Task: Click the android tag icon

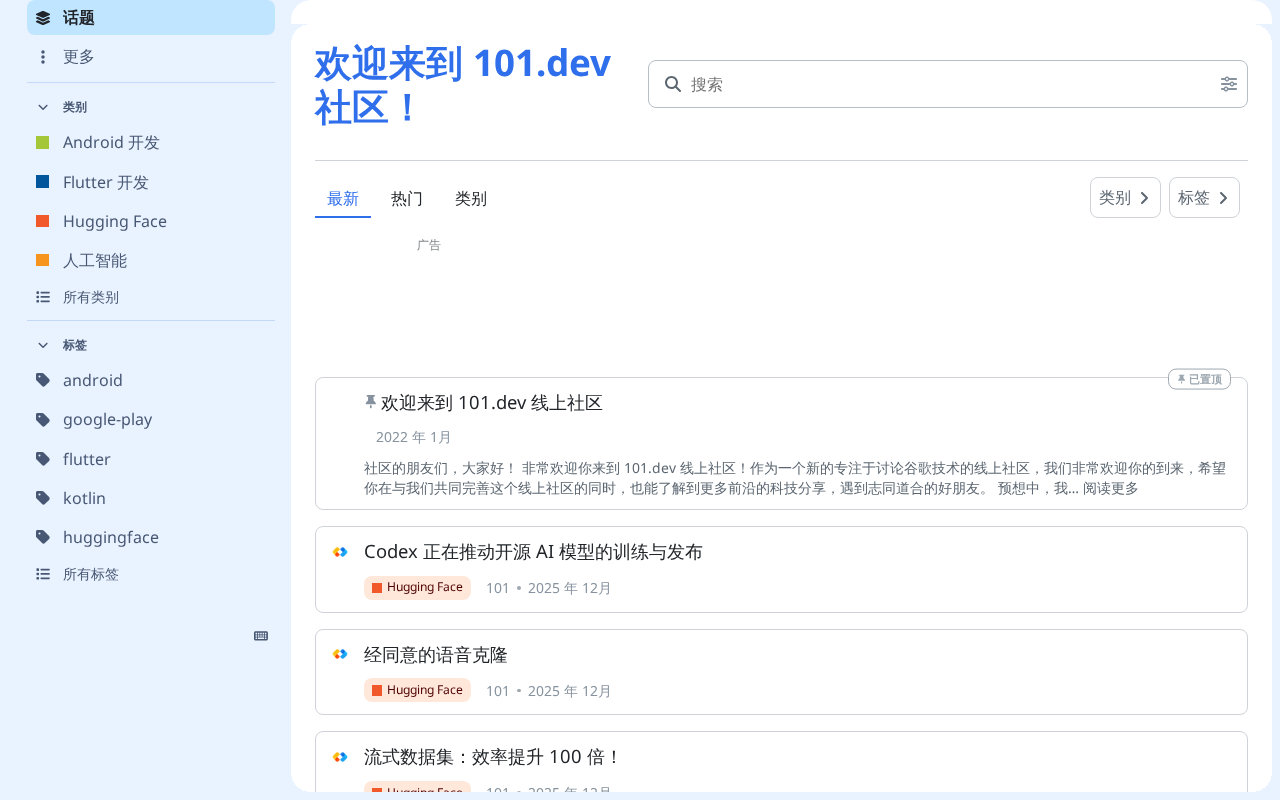Action: (x=43, y=380)
